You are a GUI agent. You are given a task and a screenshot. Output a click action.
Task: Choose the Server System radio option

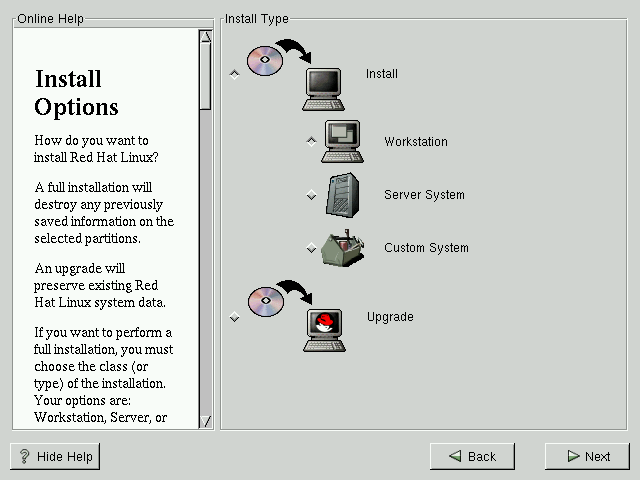click(x=311, y=195)
